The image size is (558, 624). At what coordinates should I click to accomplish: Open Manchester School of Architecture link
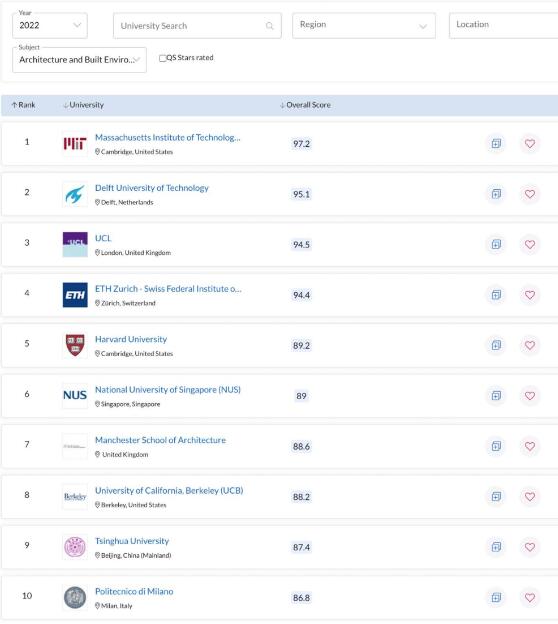(160, 440)
